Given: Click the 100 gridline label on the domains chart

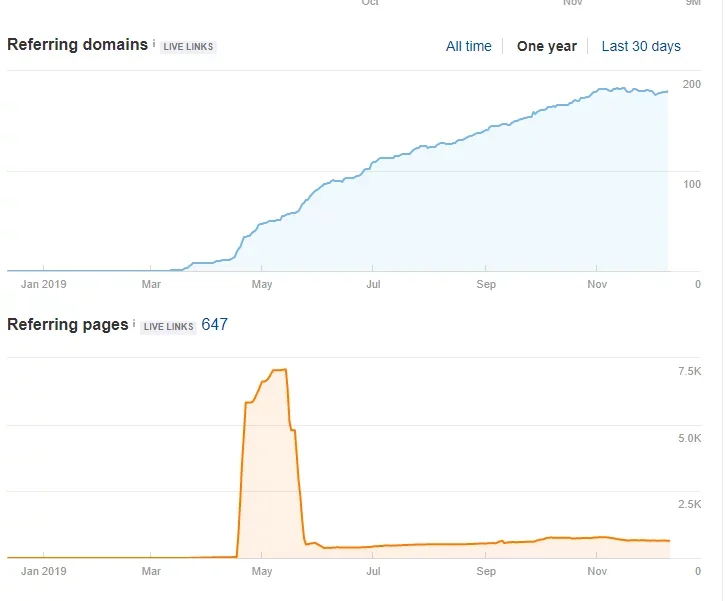Looking at the screenshot, I should (x=692, y=184).
